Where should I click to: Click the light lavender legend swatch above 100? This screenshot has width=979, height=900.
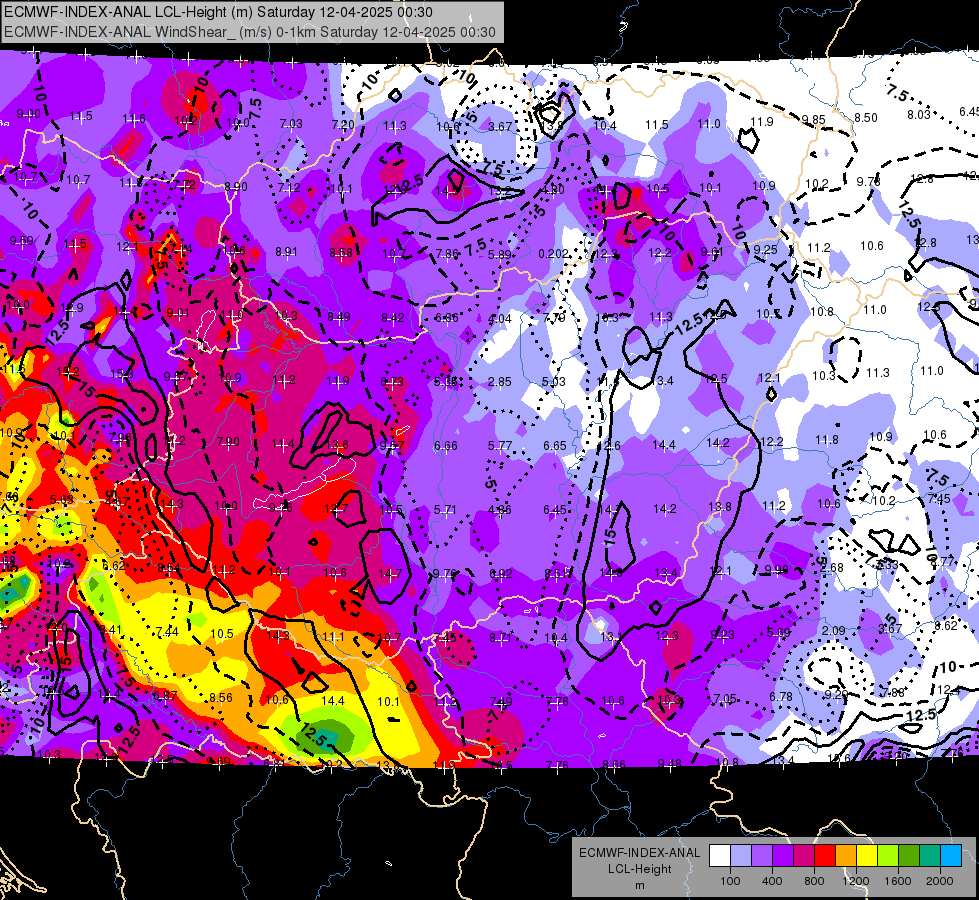741,856
